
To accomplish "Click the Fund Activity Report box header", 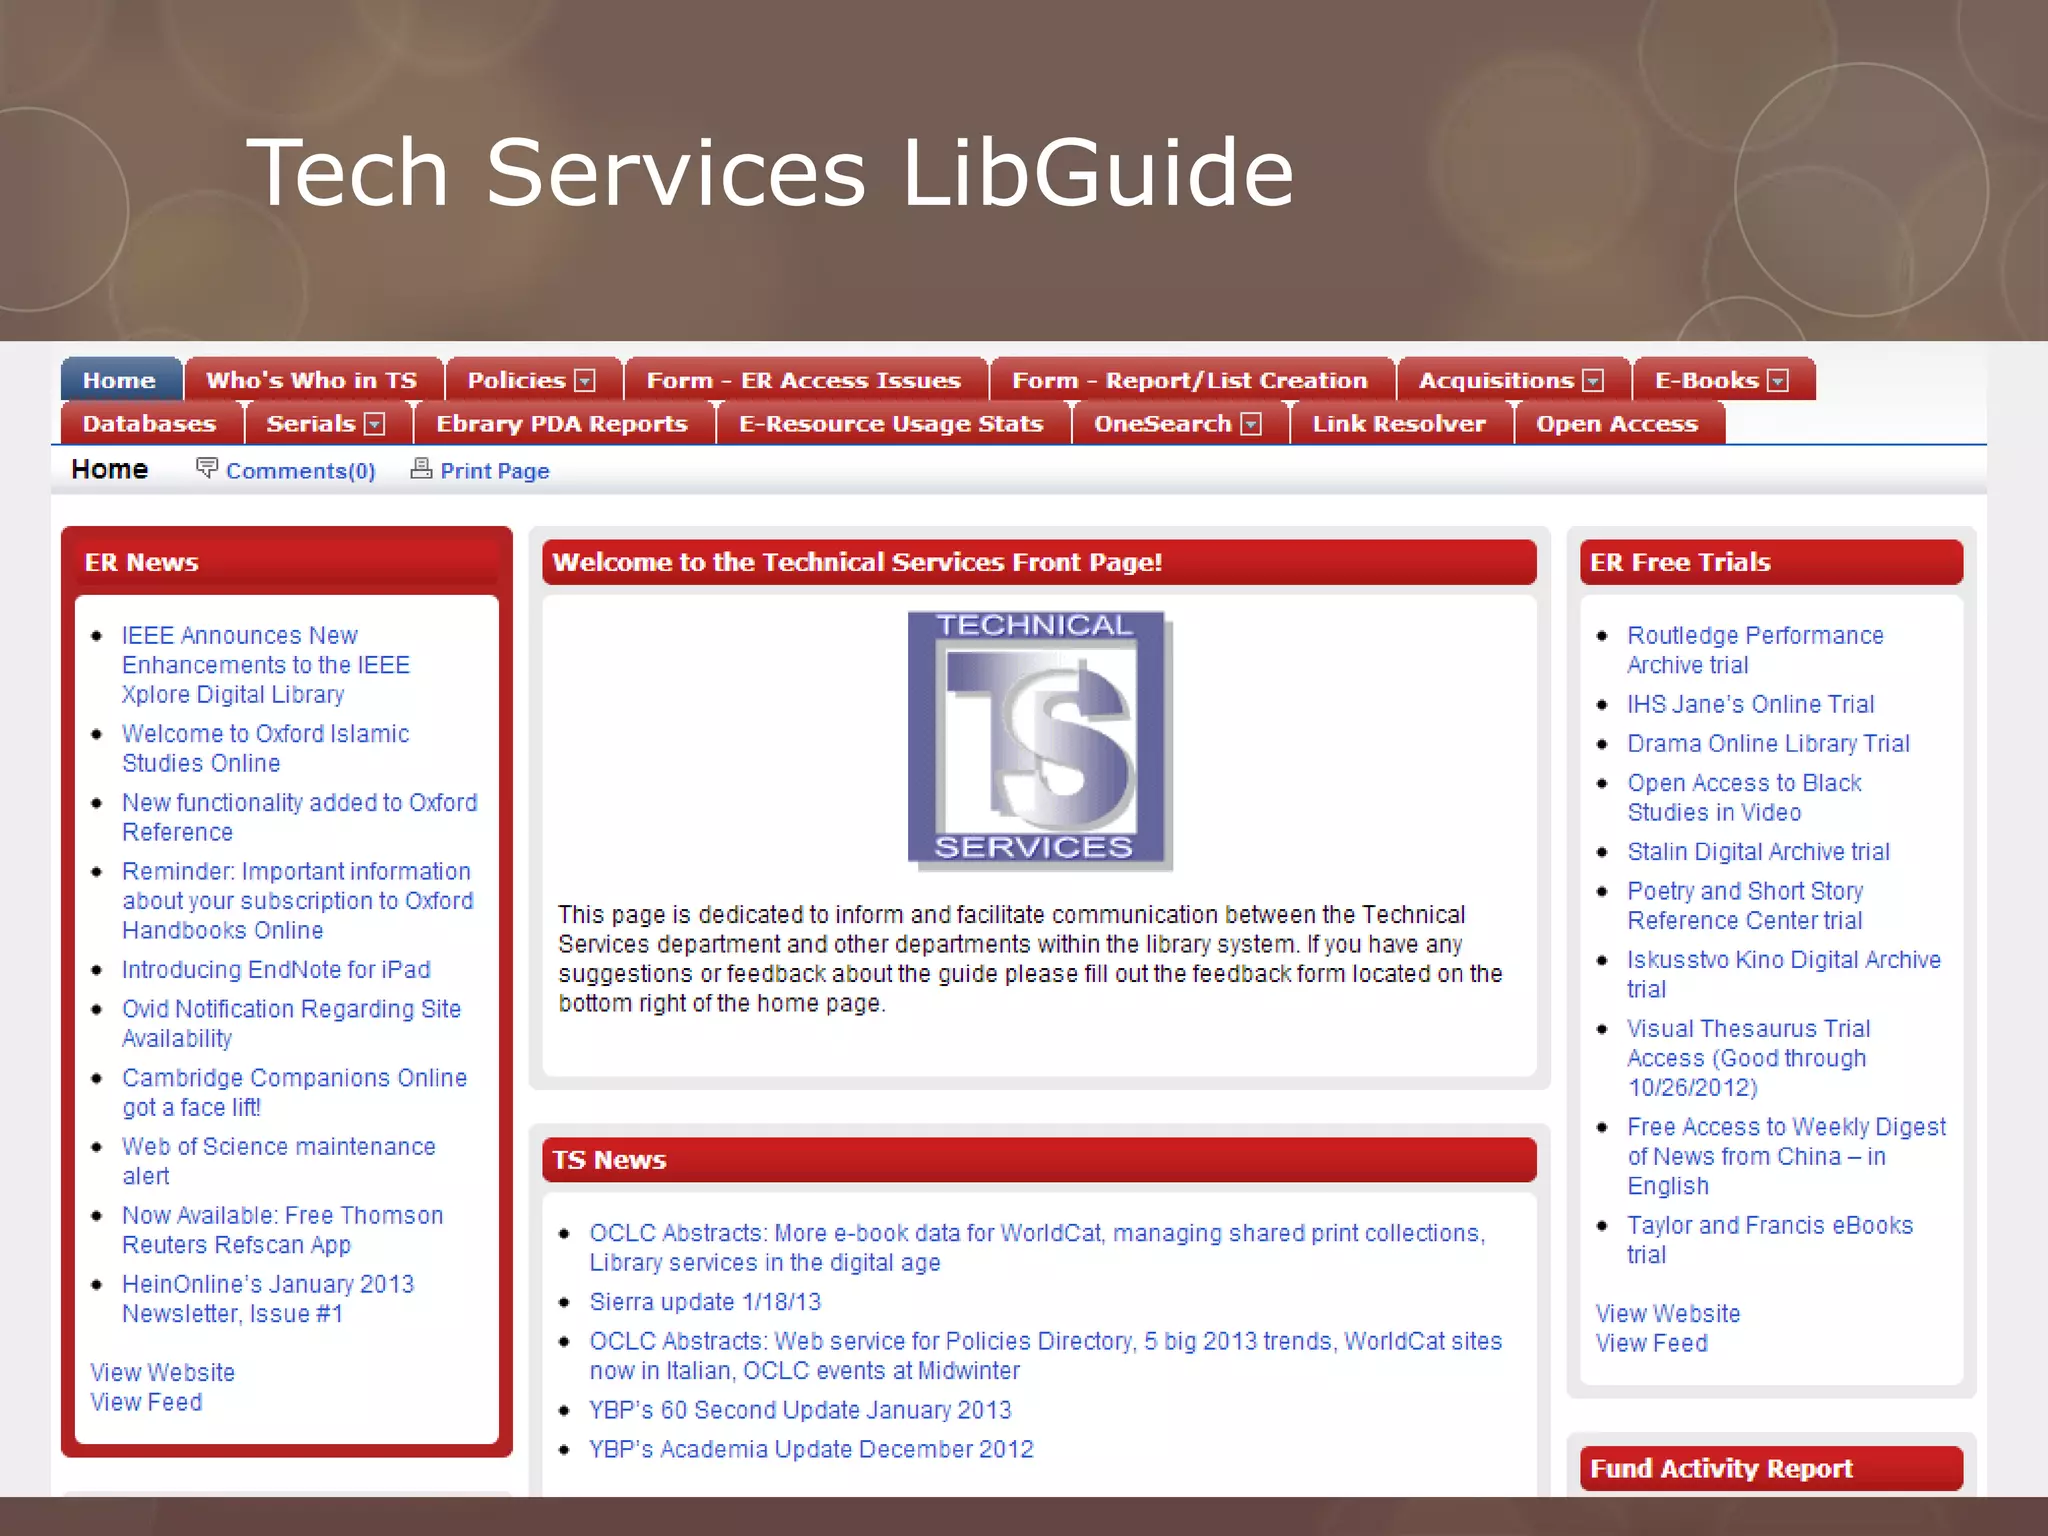I will tap(1771, 1468).
